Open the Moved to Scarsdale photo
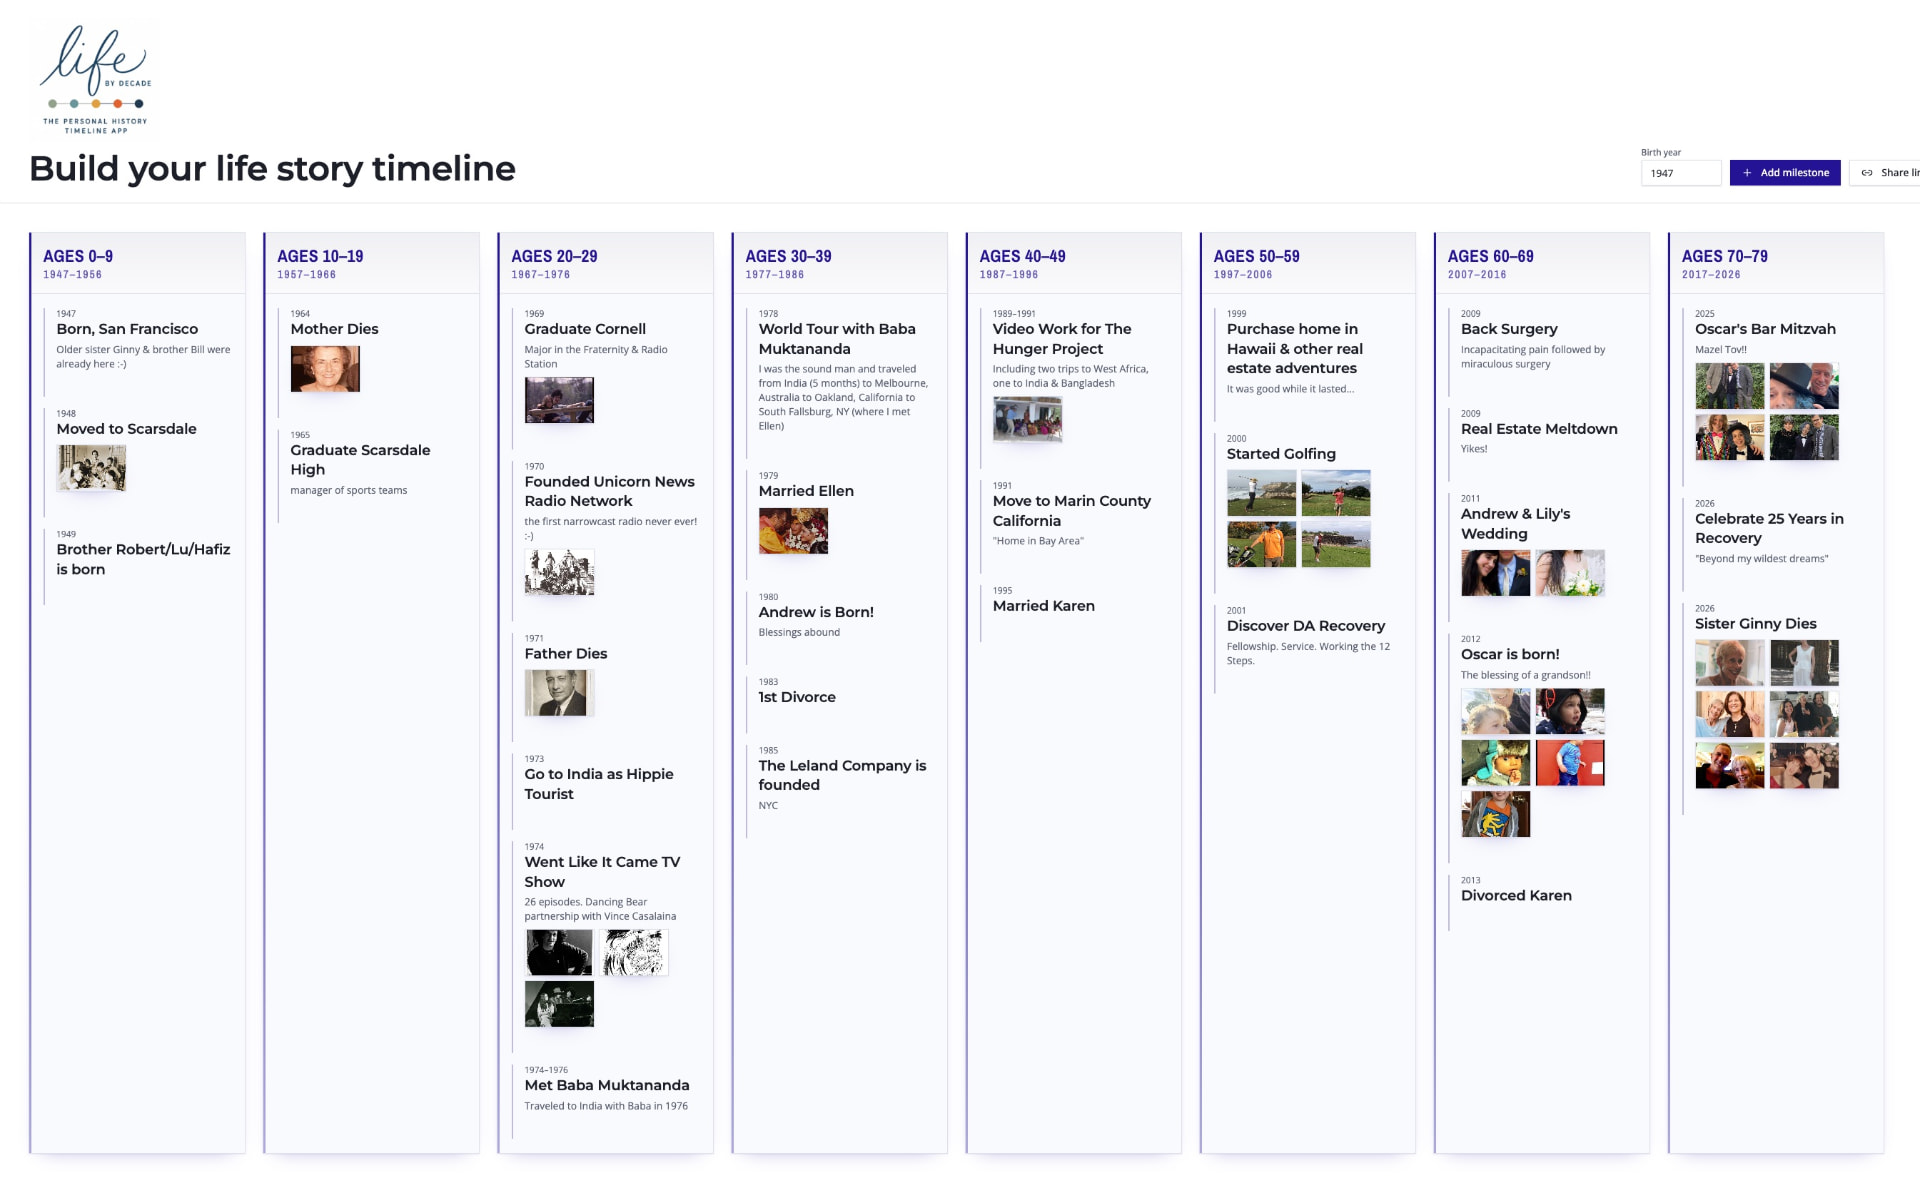 pyautogui.click(x=91, y=468)
